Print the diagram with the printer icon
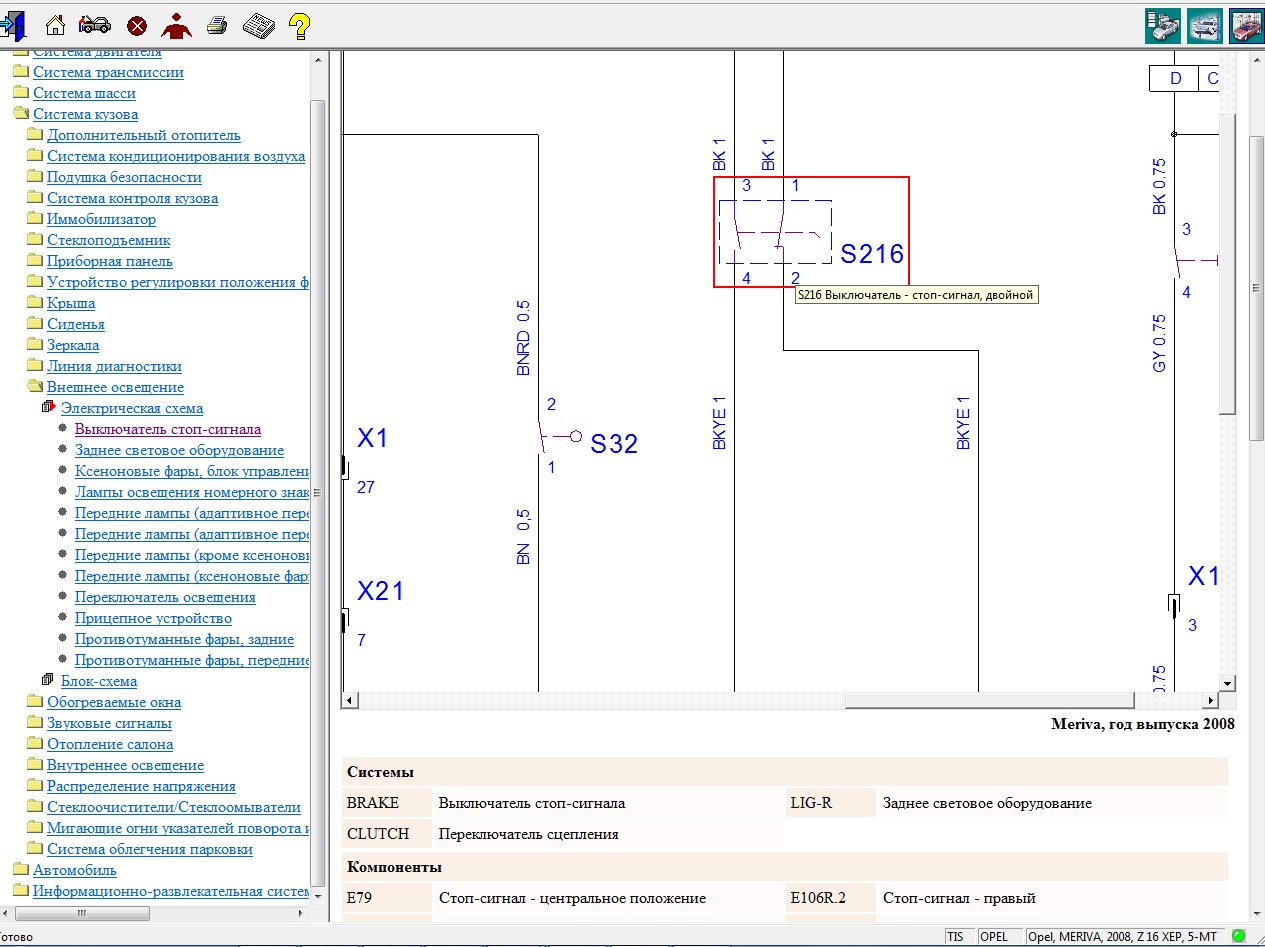The width and height of the screenshot is (1265, 947). pyautogui.click(x=217, y=25)
